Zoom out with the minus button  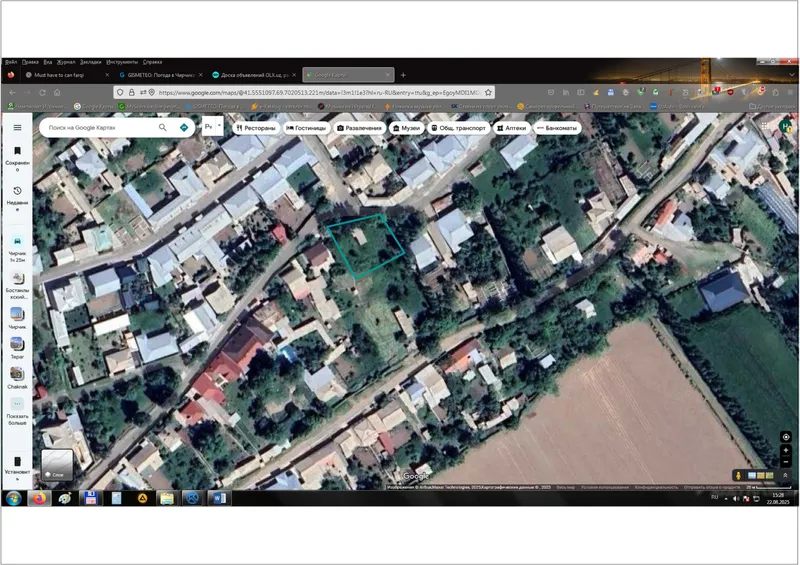point(786,462)
